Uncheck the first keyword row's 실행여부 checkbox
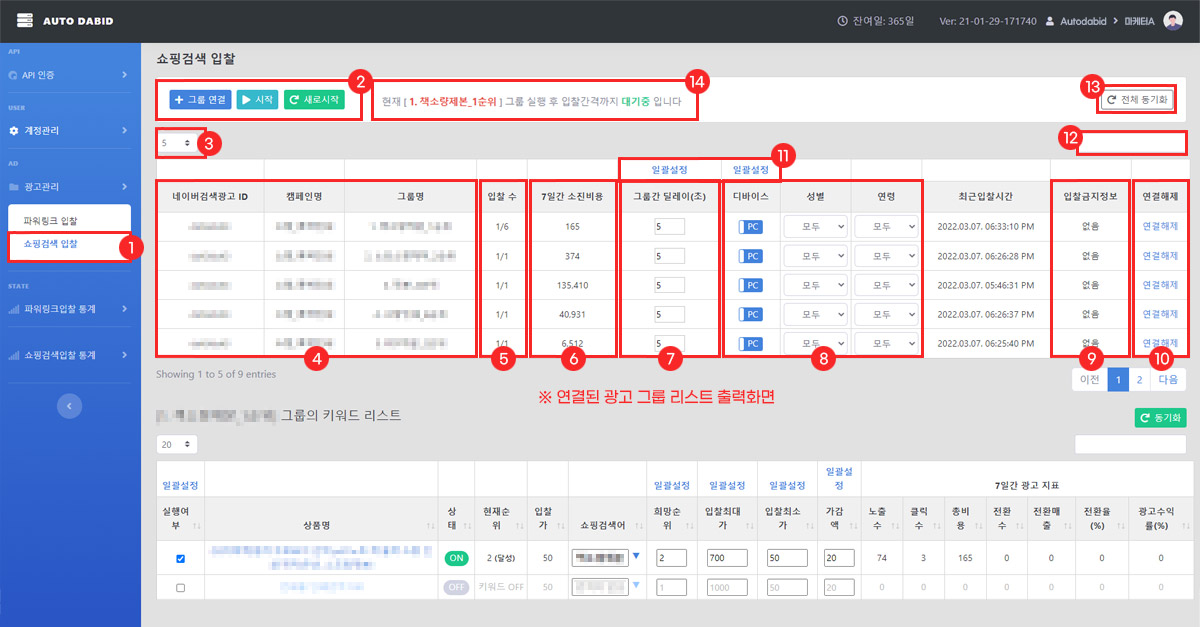Image resolution: width=1200 pixels, height=627 pixels. click(x=180, y=559)
